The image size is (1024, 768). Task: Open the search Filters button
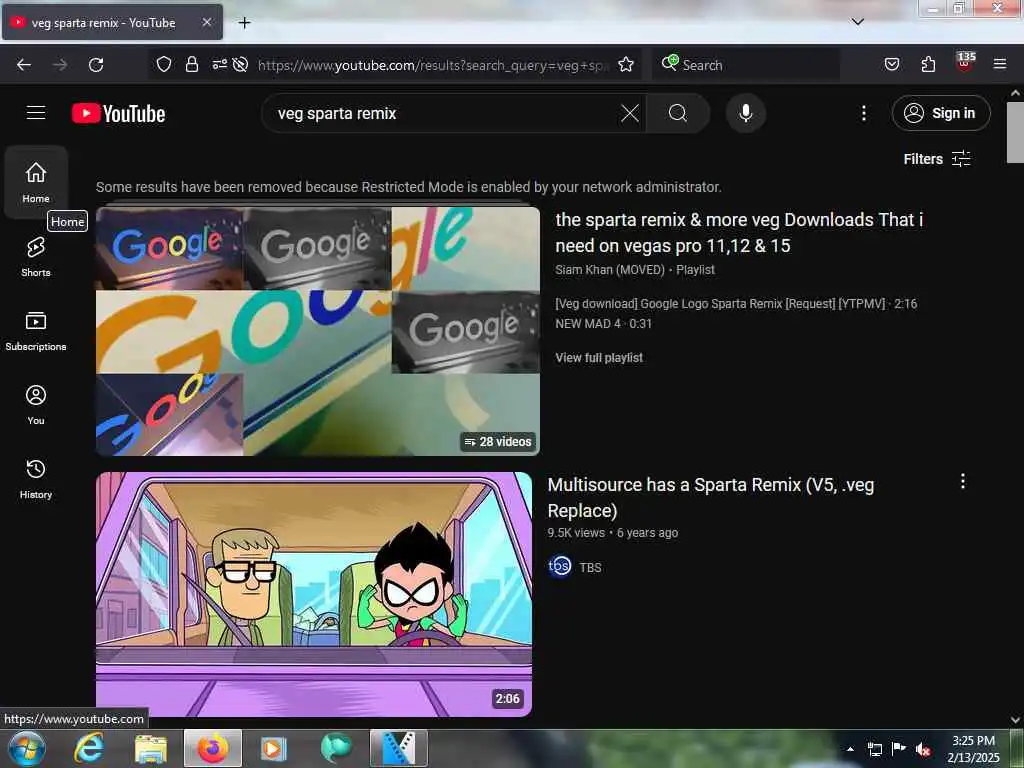pyautogui.click(x=936, y=159)
